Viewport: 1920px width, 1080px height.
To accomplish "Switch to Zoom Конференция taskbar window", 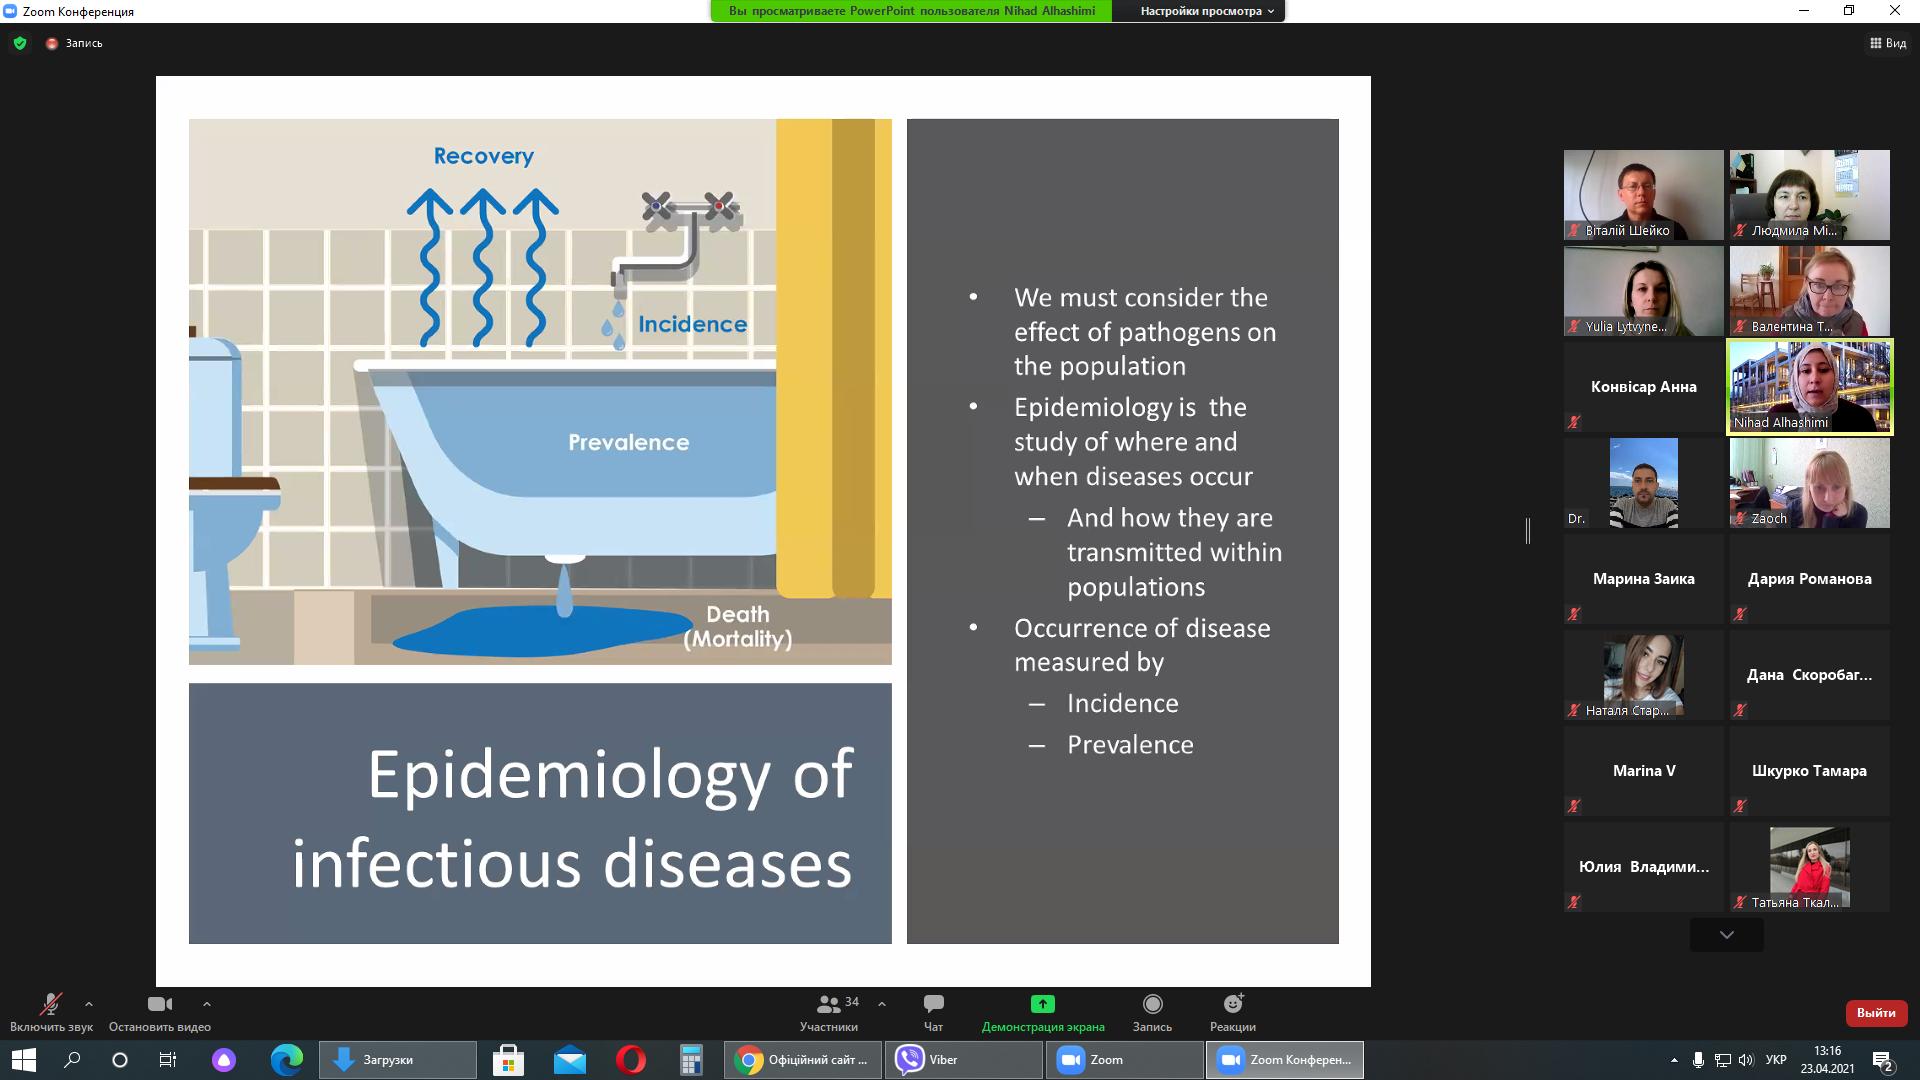I will click(1285, 1060).
